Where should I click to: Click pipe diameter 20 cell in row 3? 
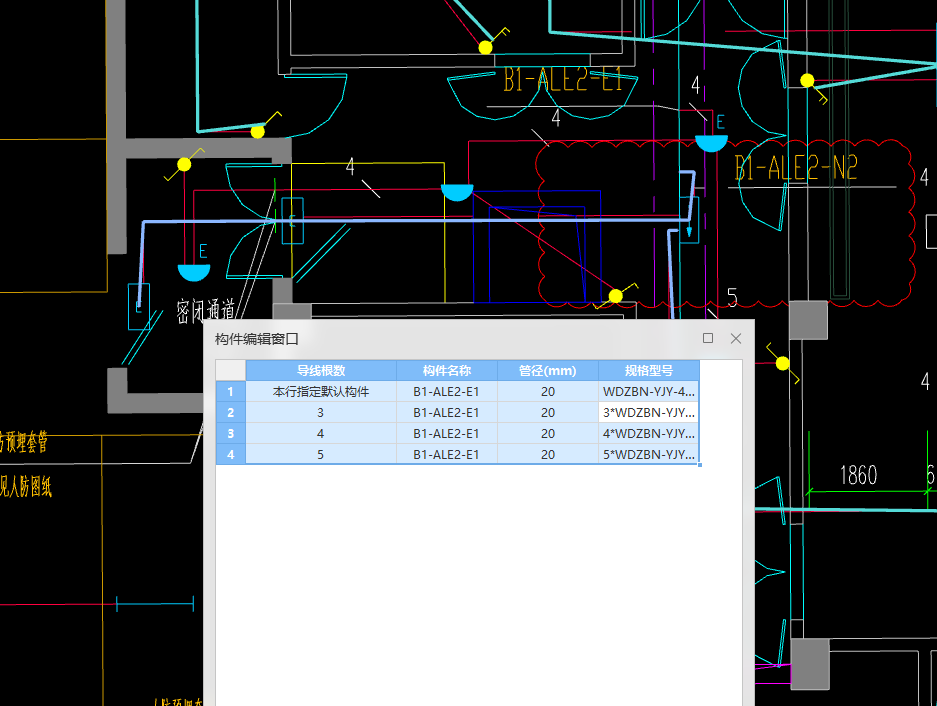[x=548, y=433]
